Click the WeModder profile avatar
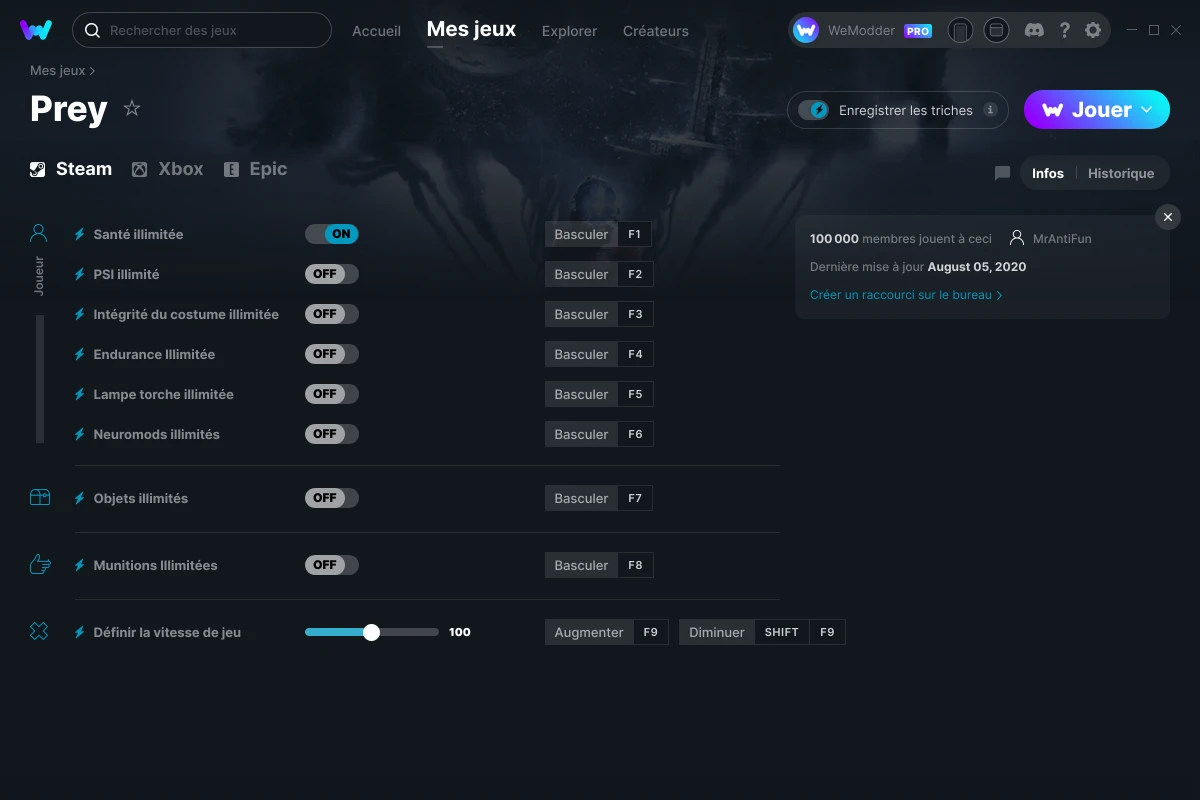Viewport: 1200px width, 800px height. tap(806, 30)
